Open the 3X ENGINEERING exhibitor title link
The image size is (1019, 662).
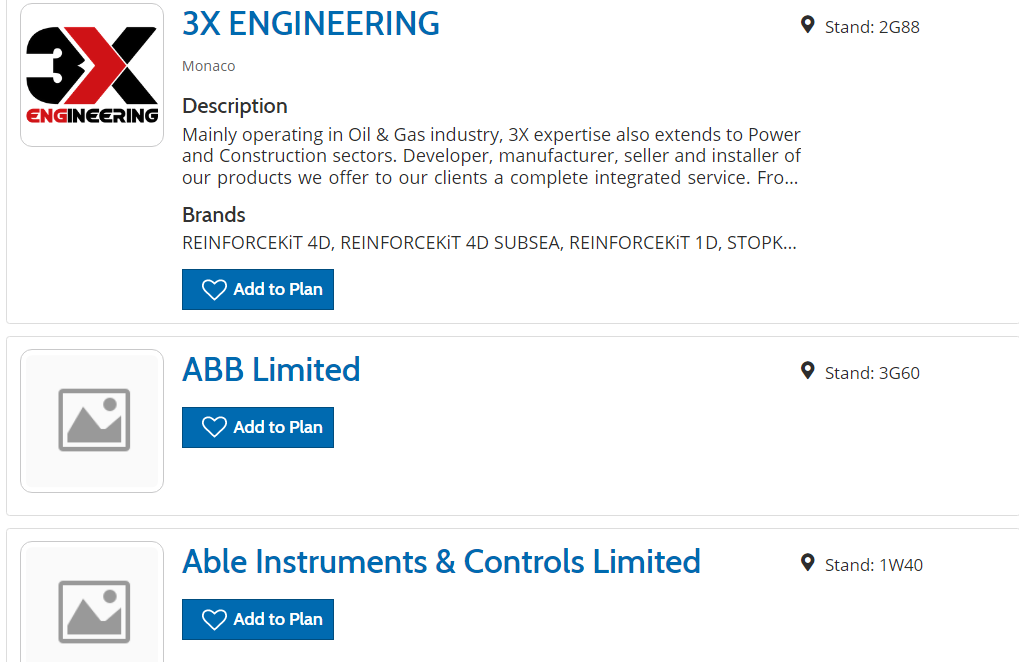(310, 23)
